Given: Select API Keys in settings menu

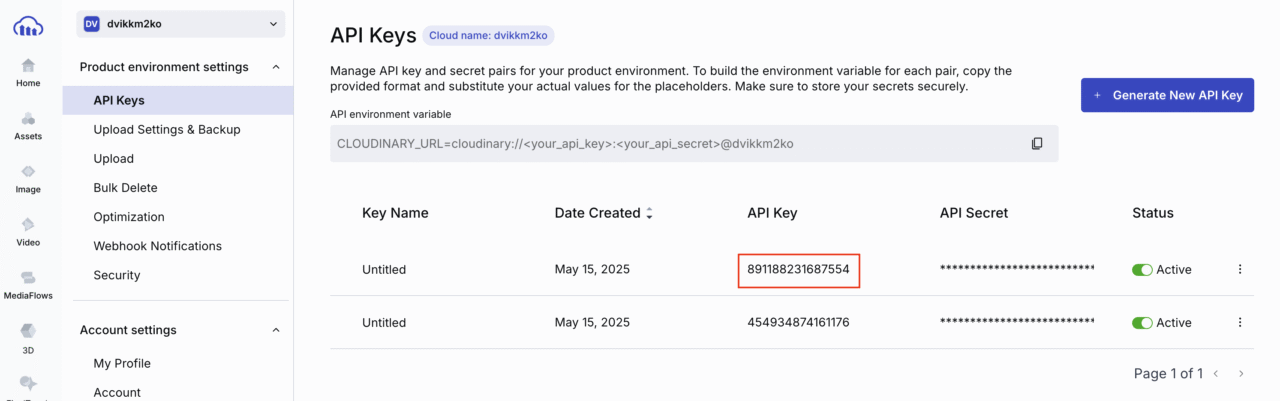Looking at the screenshot, I should pyautogui.click(x=178, y=100).
